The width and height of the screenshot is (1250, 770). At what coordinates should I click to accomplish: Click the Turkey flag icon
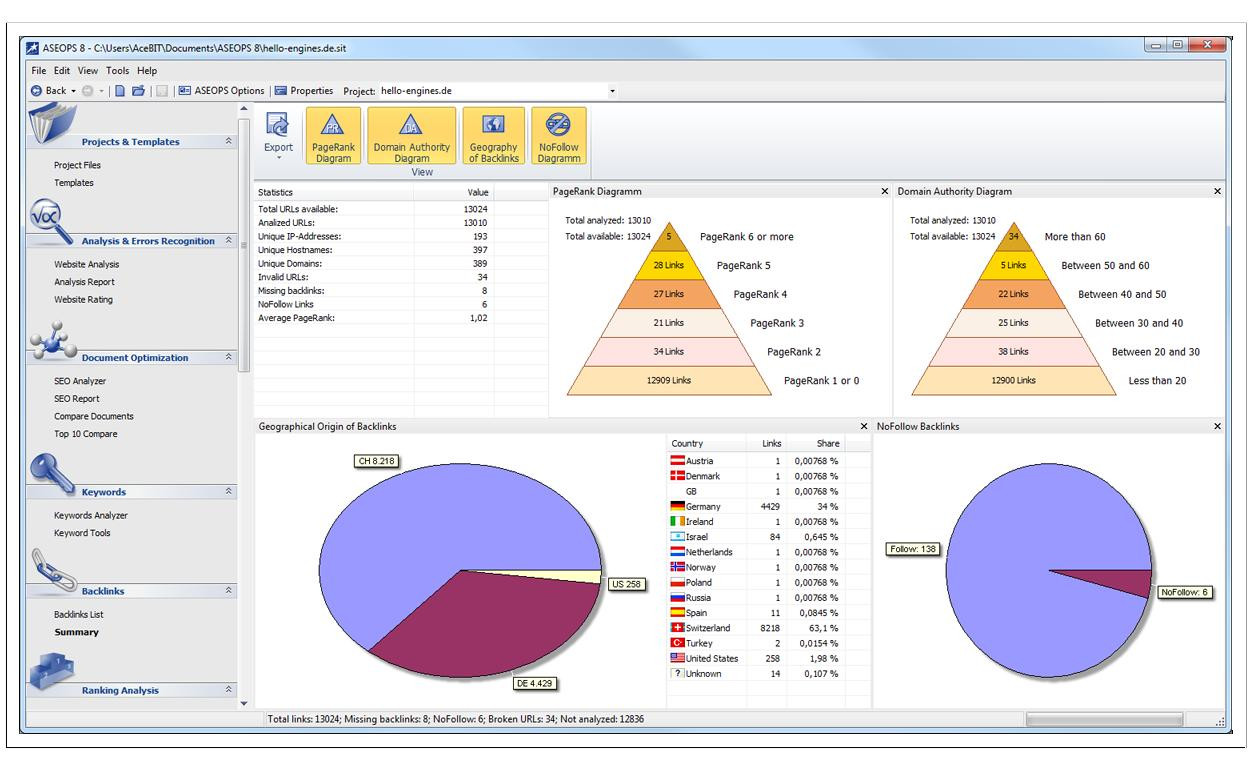coord(677,643)
